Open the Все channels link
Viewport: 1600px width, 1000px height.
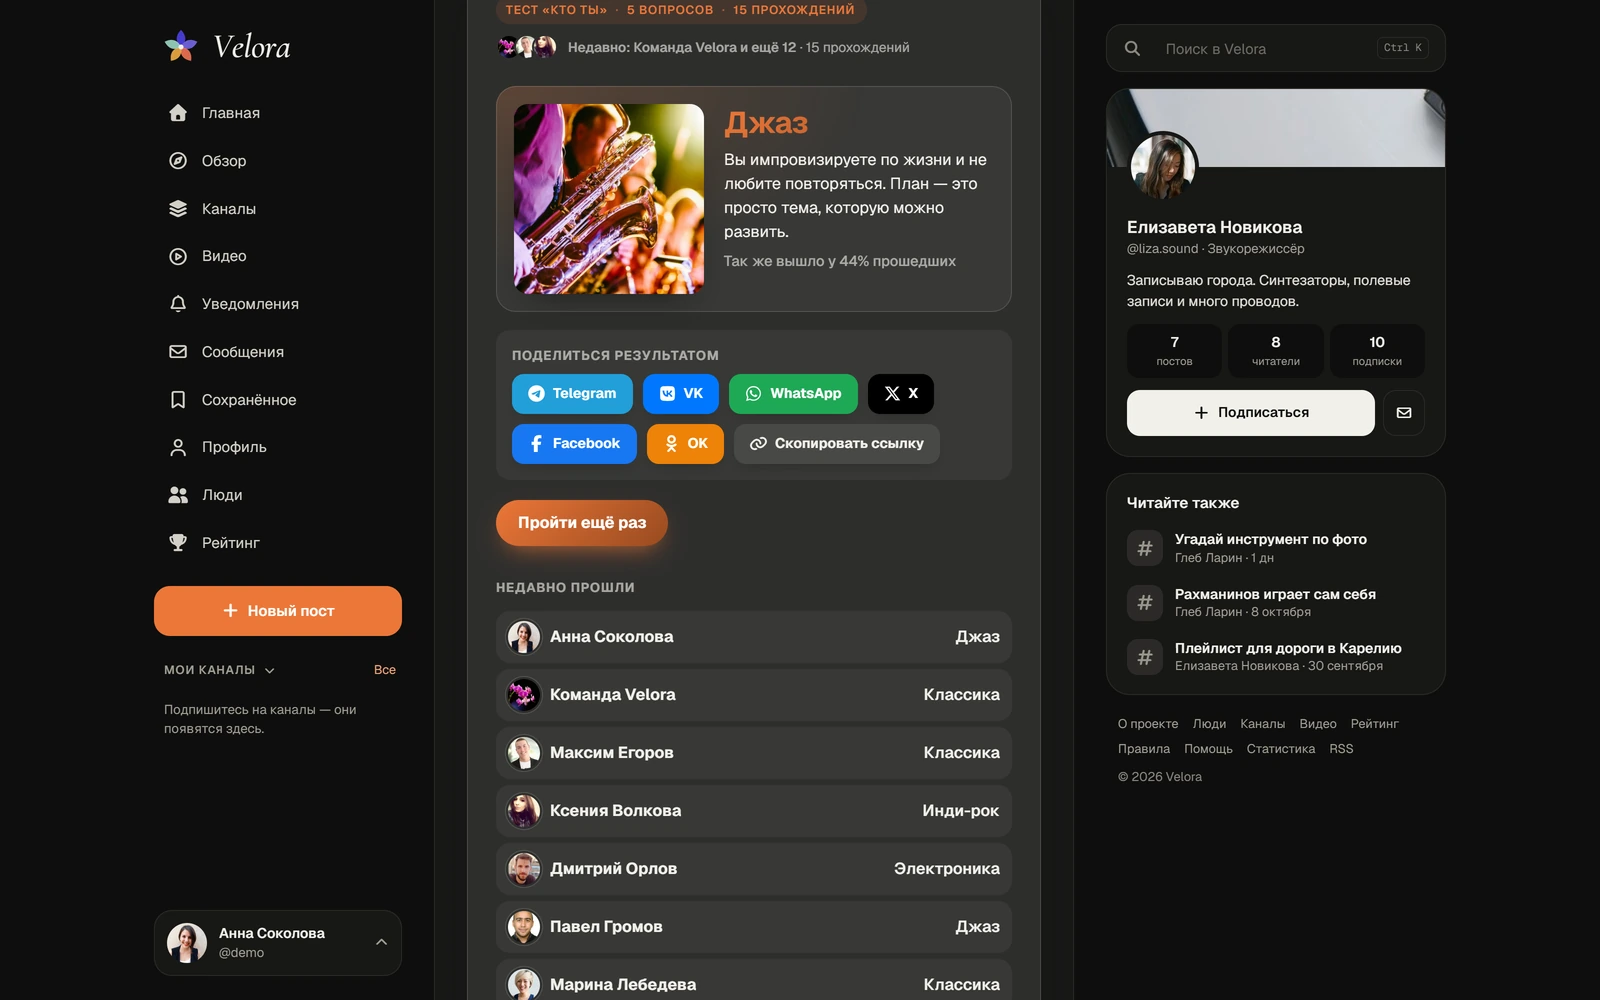coord(385,670)
